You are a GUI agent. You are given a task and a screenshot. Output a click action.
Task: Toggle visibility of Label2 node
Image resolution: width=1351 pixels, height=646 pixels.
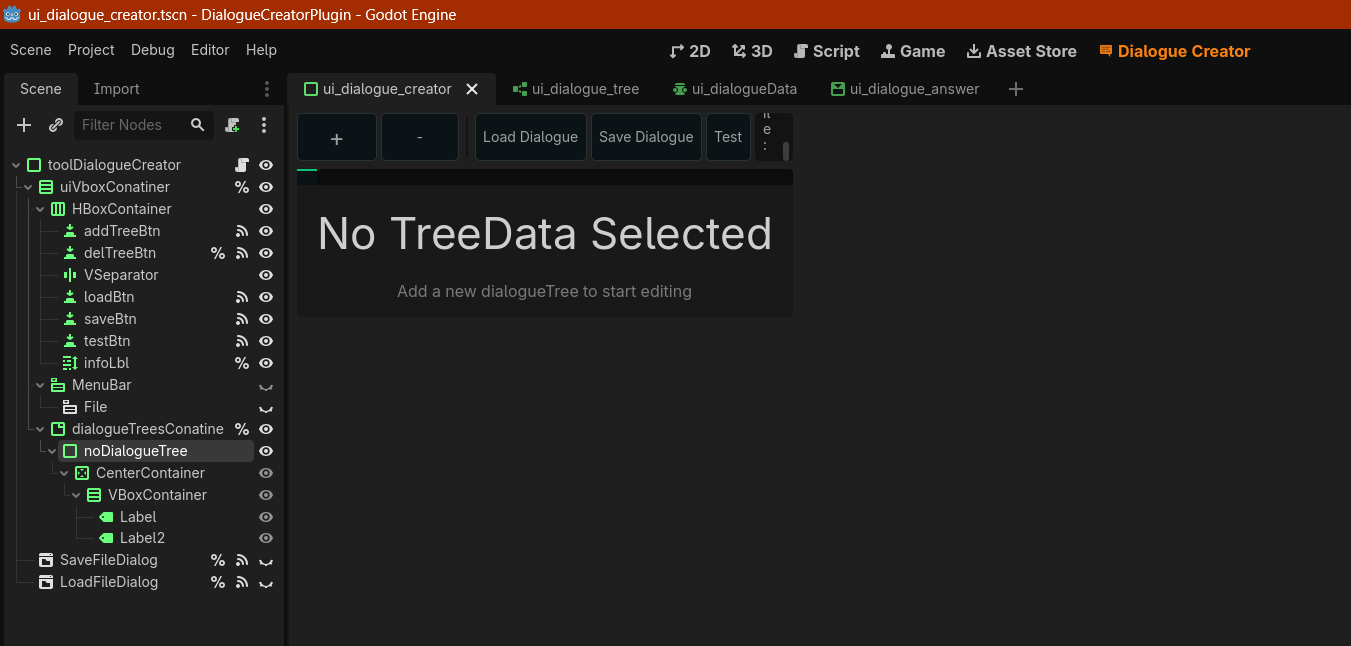[x=266, y=538]
